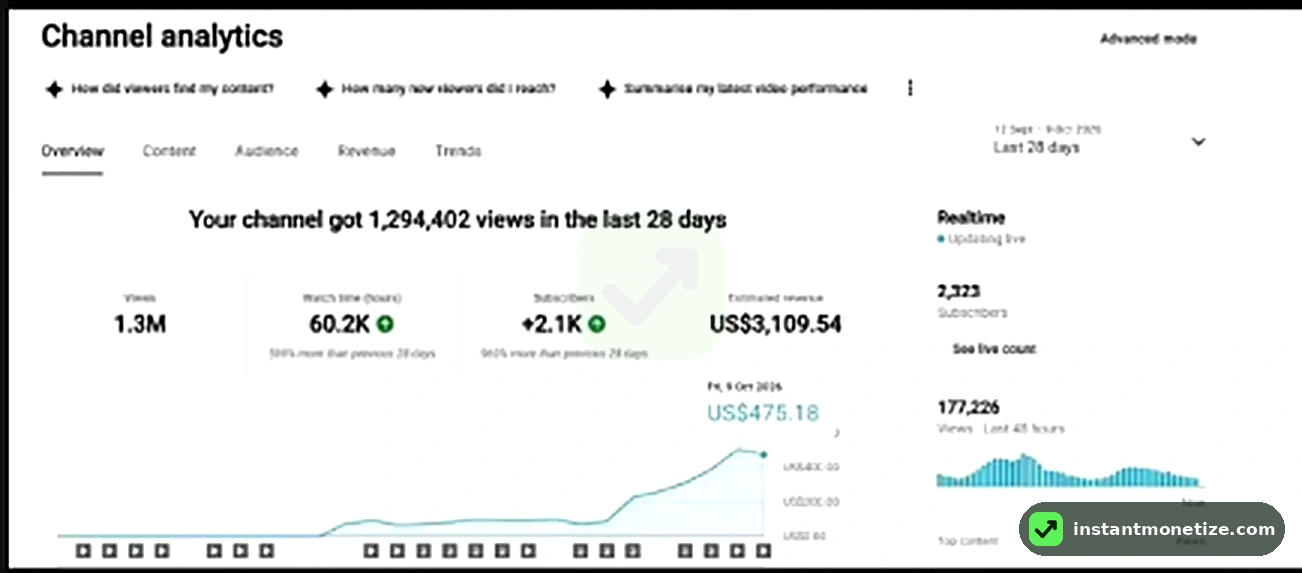Choose 'Summarise my latest video performance' suggestion
This screenshot has width=1302, height=573.
pos(733,88)
